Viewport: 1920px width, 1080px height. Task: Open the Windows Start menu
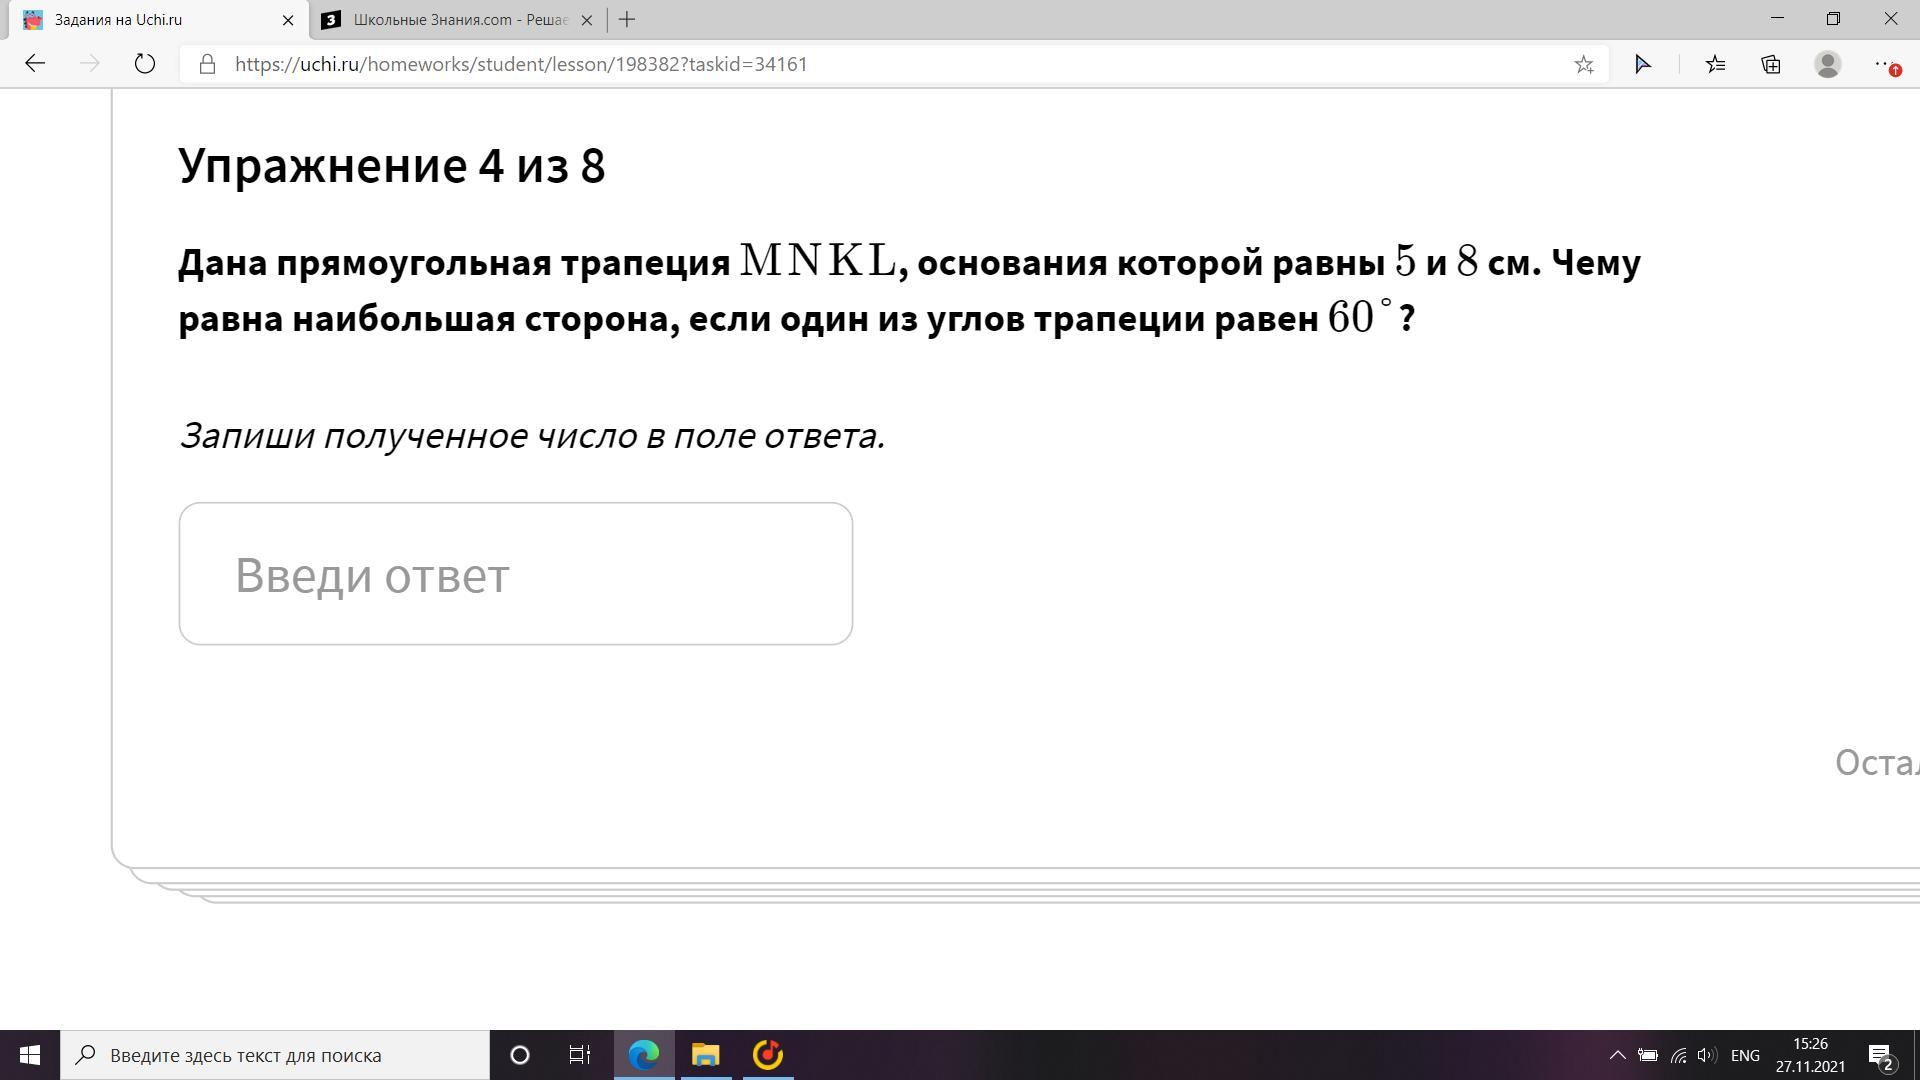point(29,1055)
